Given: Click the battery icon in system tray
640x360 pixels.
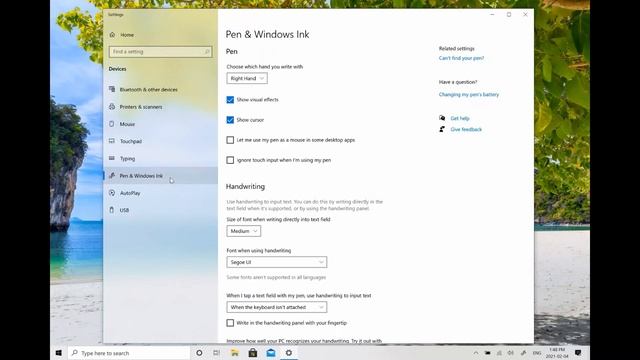Looking at the screenshot, I should [x=487, y=353].
